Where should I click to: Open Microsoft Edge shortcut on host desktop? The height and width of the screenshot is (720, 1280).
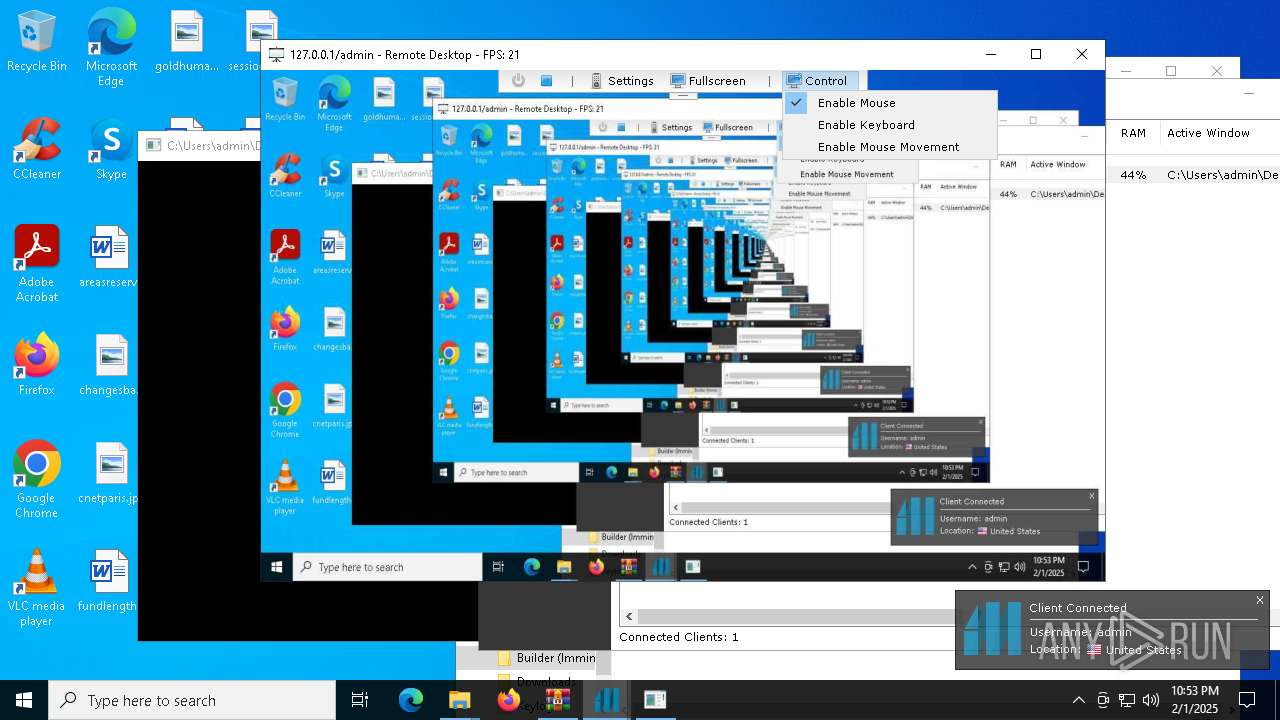[111, 47]
